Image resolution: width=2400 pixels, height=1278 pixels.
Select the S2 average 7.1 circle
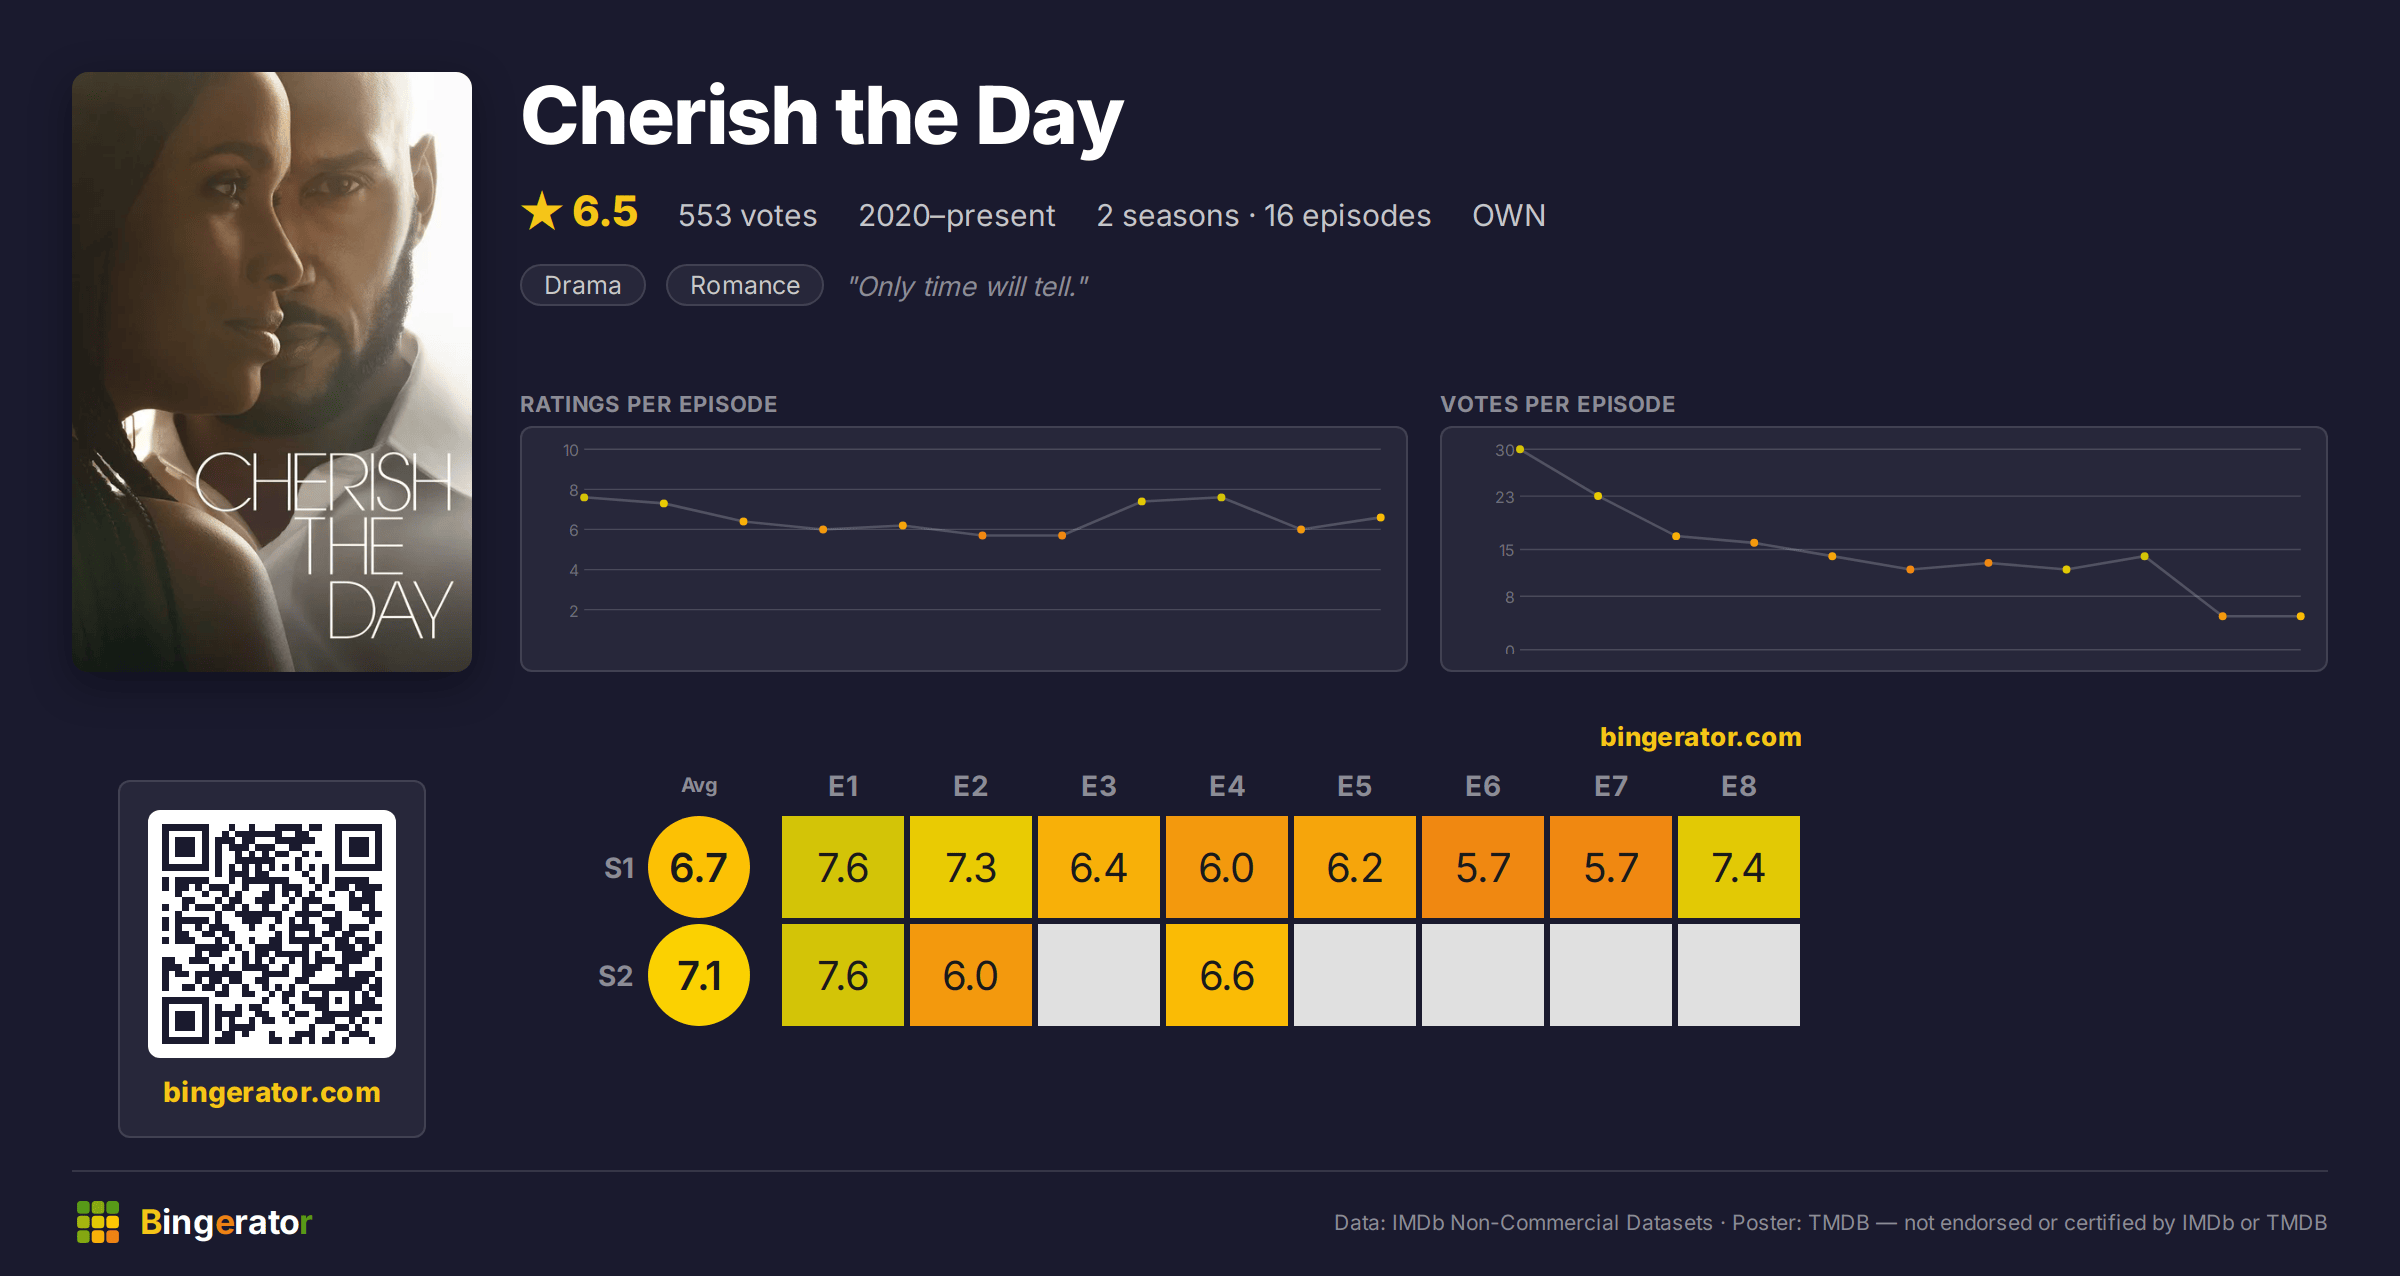(699, 975)
